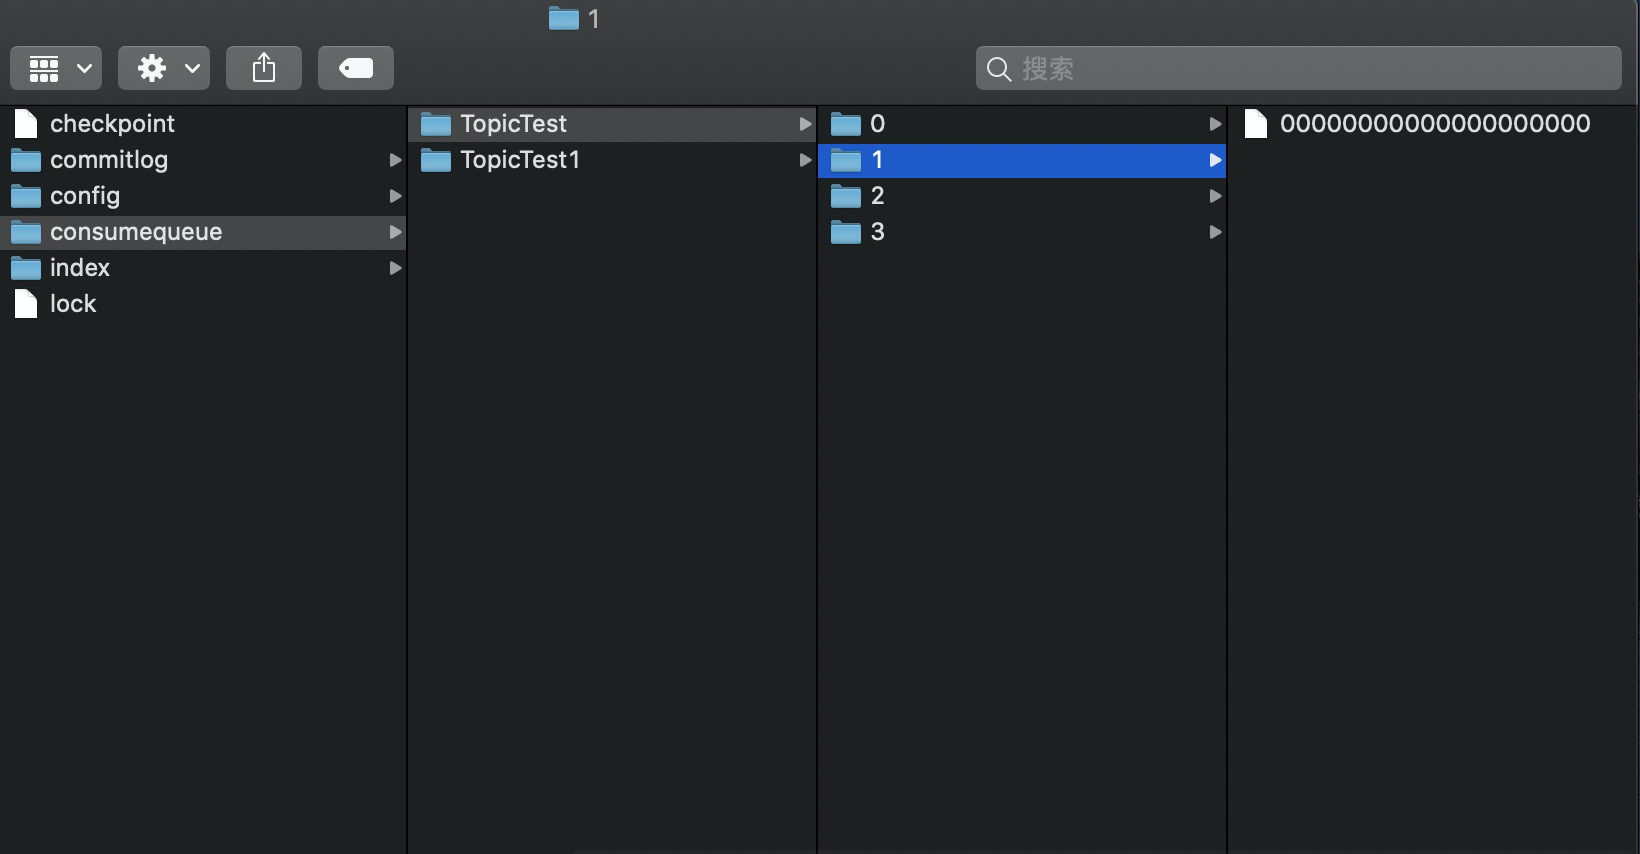Click the folder 0 icon

point(846,124)
